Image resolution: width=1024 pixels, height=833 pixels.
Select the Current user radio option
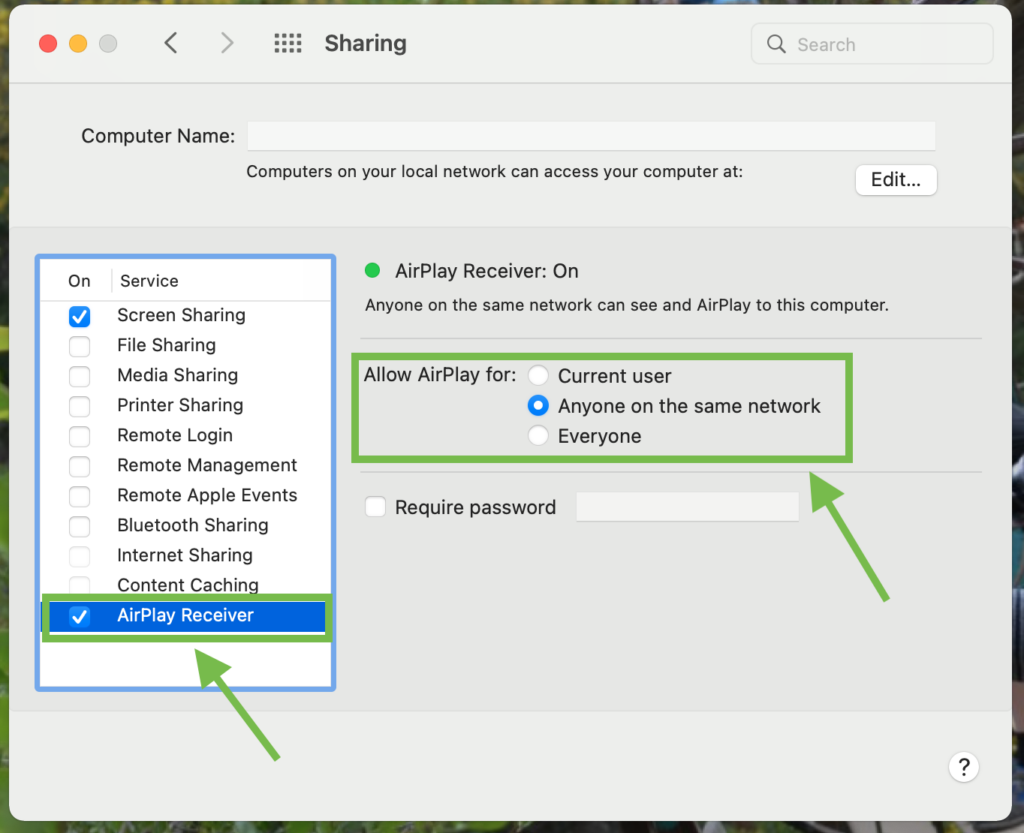pyautogui.click(x=538, y=375)
